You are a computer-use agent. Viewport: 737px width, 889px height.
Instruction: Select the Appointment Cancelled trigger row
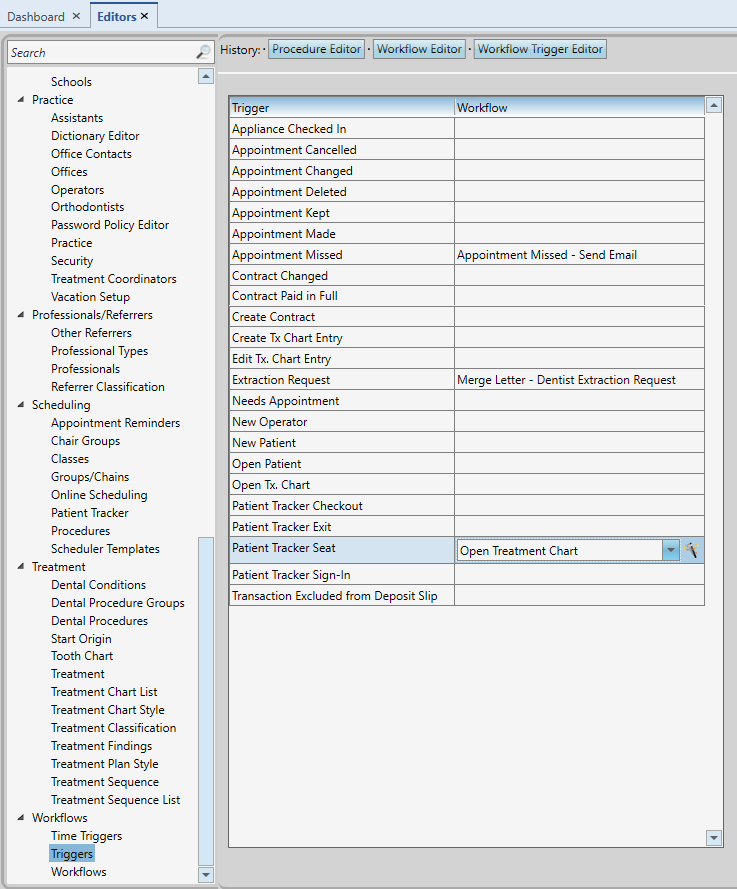point(467,150)
